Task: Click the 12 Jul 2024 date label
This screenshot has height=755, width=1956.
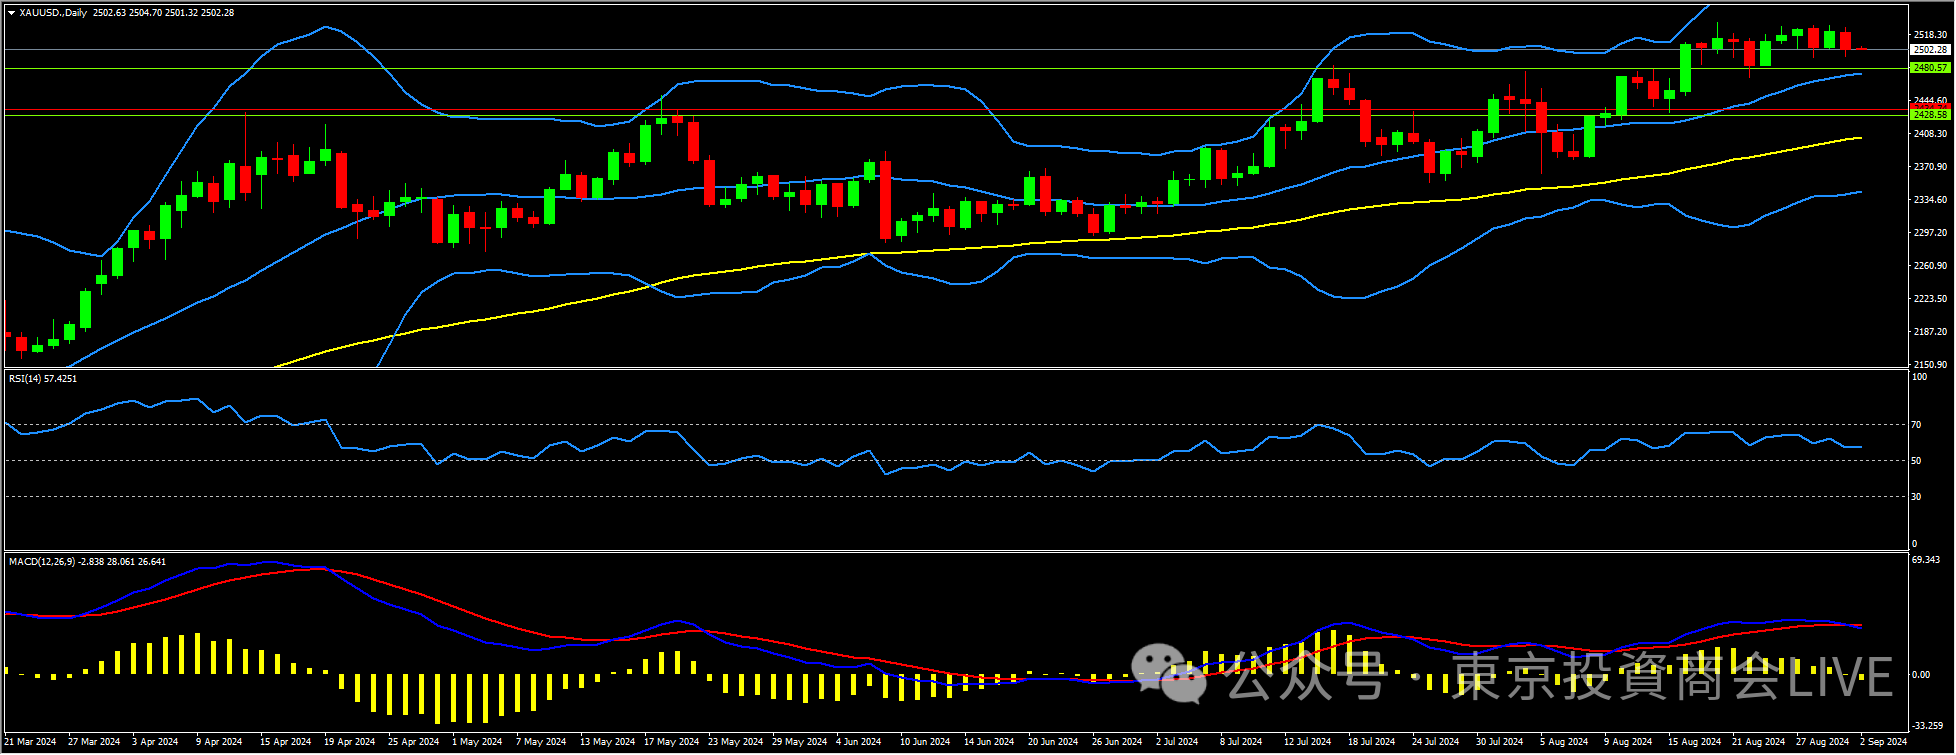Action: pos(1308,742)
